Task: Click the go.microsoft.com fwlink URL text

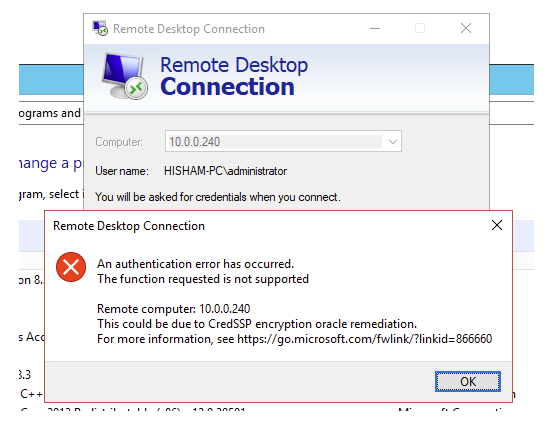Action: (x=364, y=339)
